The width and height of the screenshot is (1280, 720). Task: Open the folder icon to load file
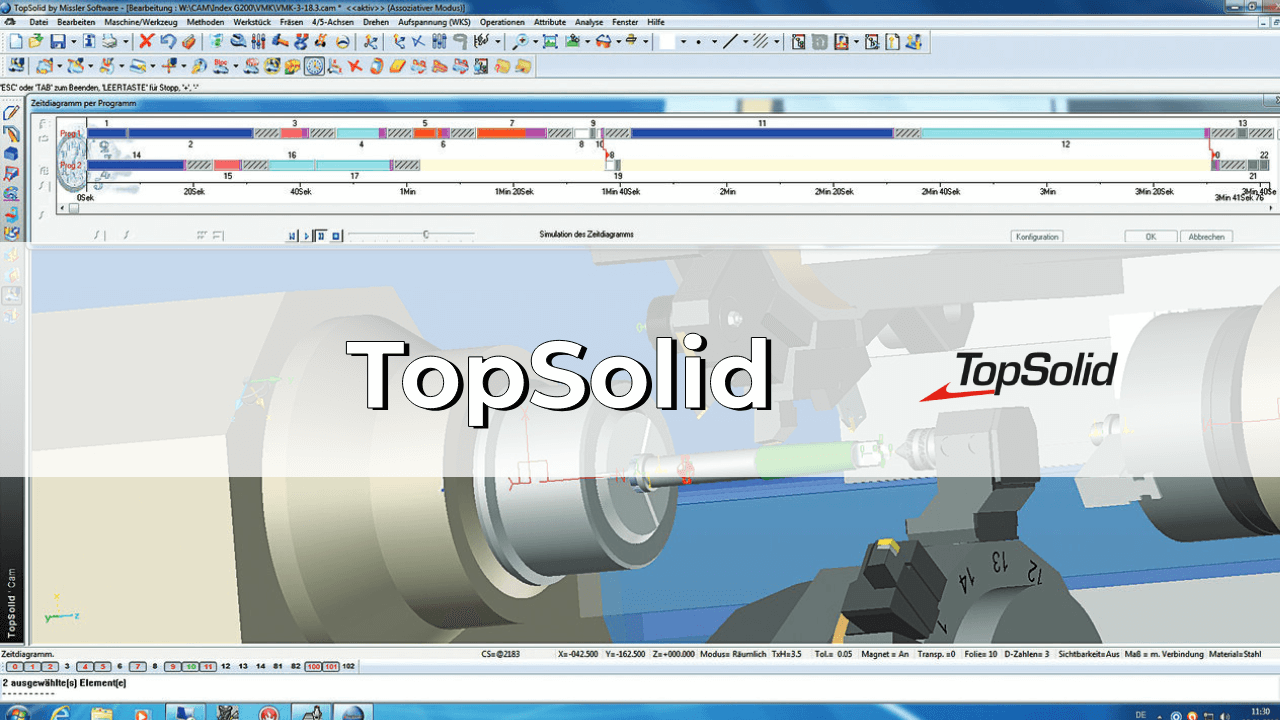[36, 42]
